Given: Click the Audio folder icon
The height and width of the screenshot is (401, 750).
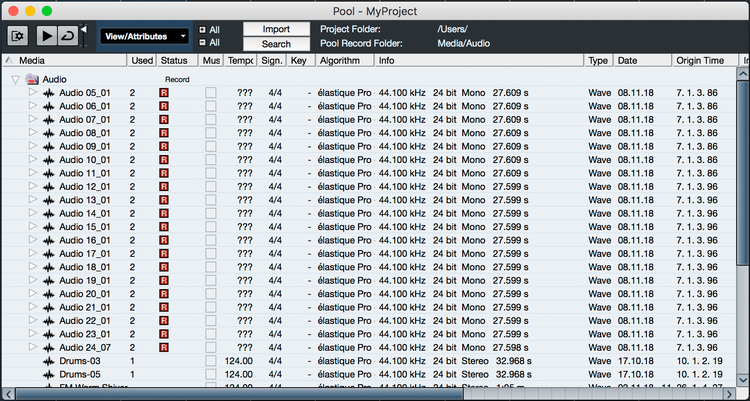Looking at the screenshot, I should pyautogui.click(x=32, y=79).
